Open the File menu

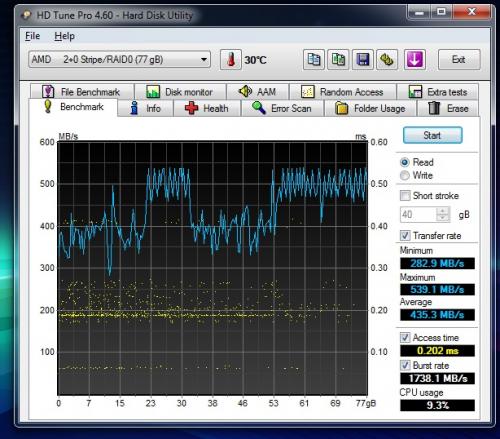coord(33,36)
